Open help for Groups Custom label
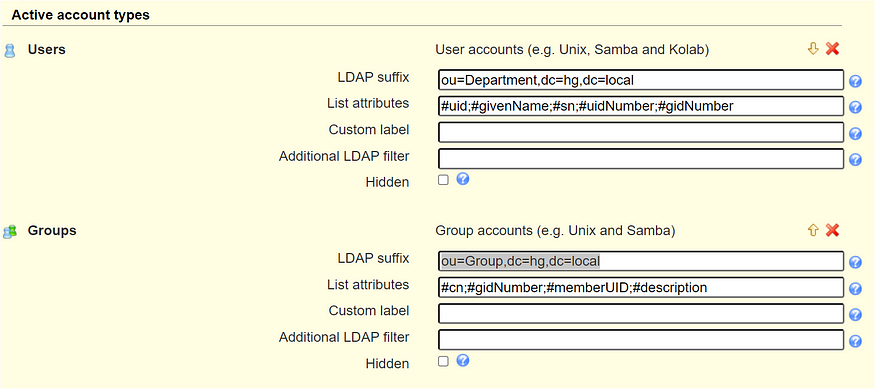The height and width of the screenshot is (389, 875). tap(855, 315)
